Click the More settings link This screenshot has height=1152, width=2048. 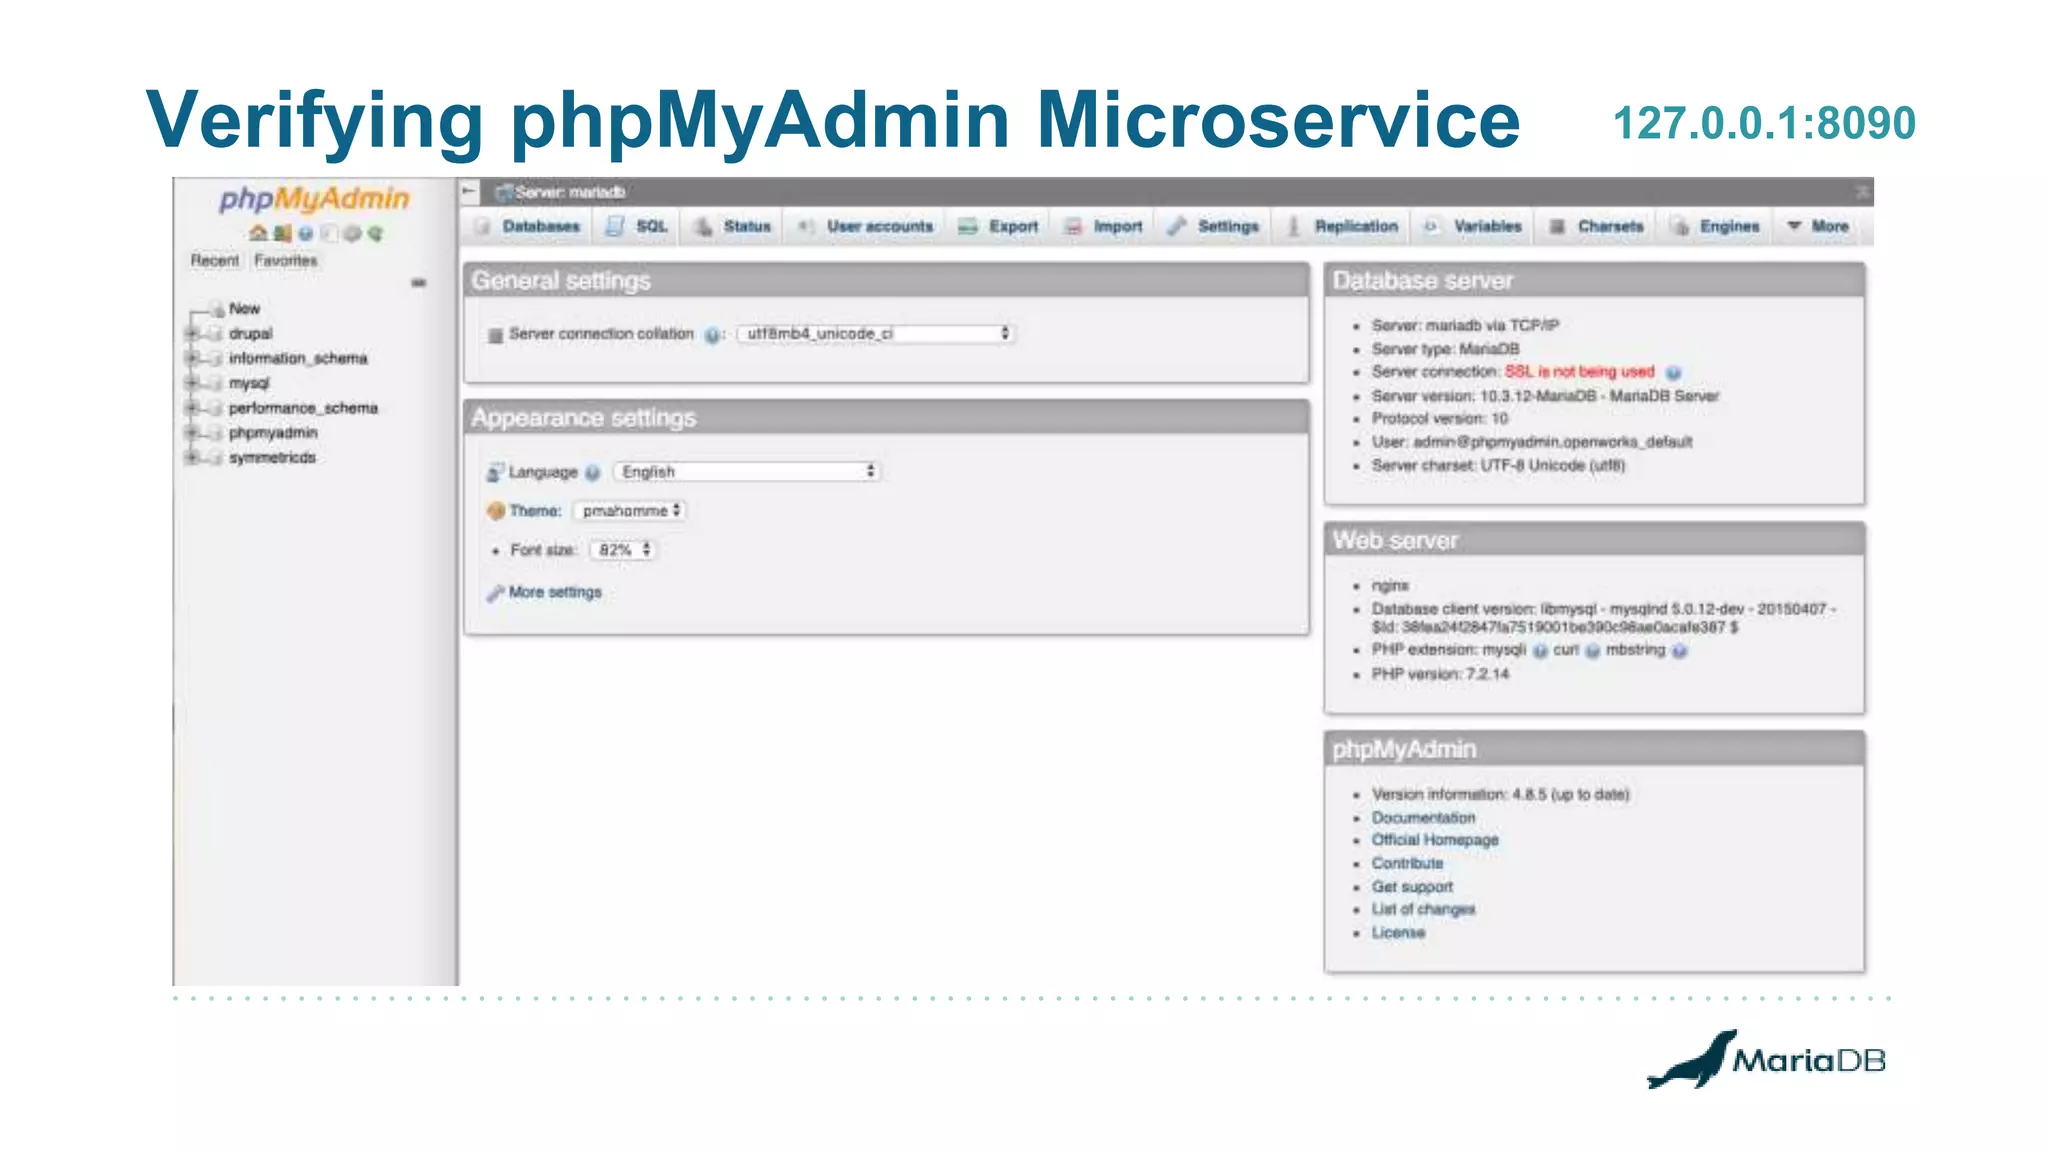click(555, 592)
